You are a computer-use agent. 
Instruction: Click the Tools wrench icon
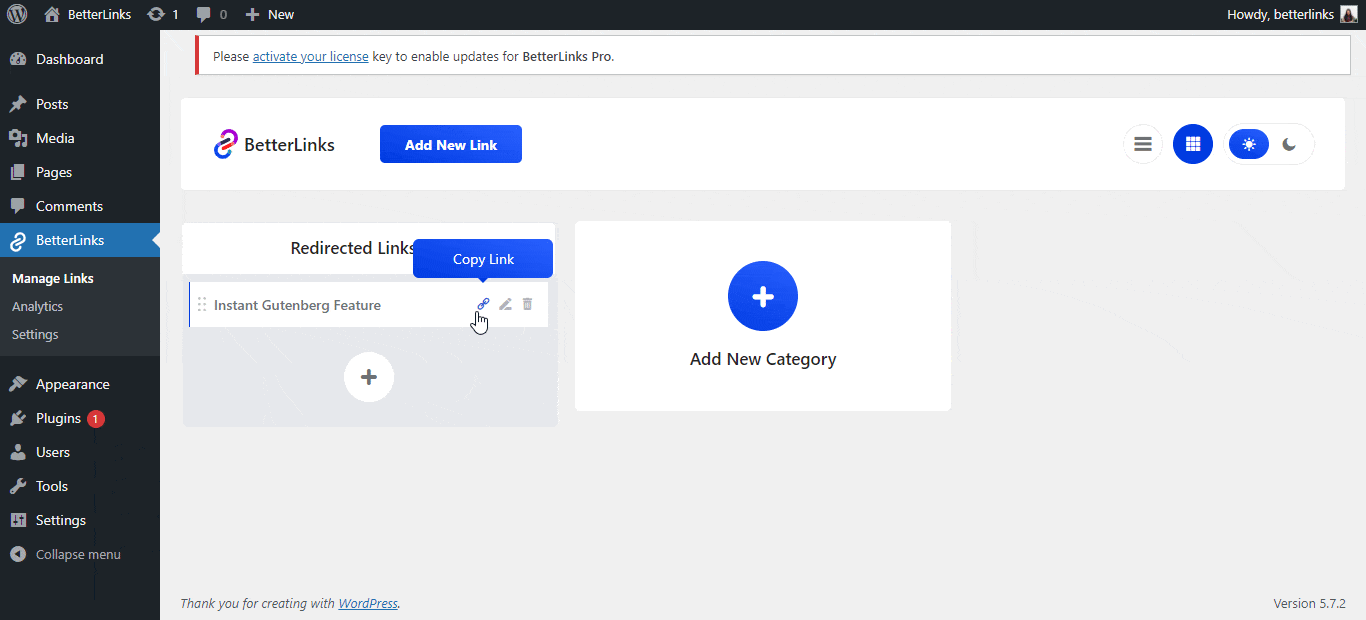(18, 486)
